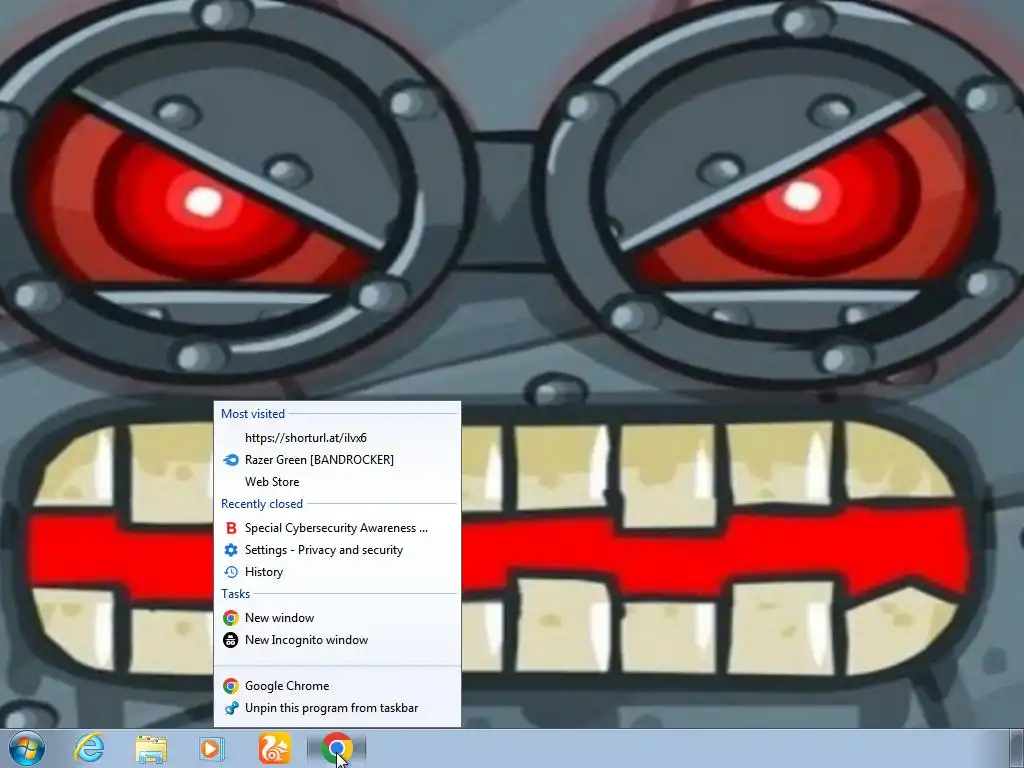Image resolution: width=1024 pixels, height=768 pixels.
Task: Open Windows Media Player from taskbar
Action: [211, 749]
